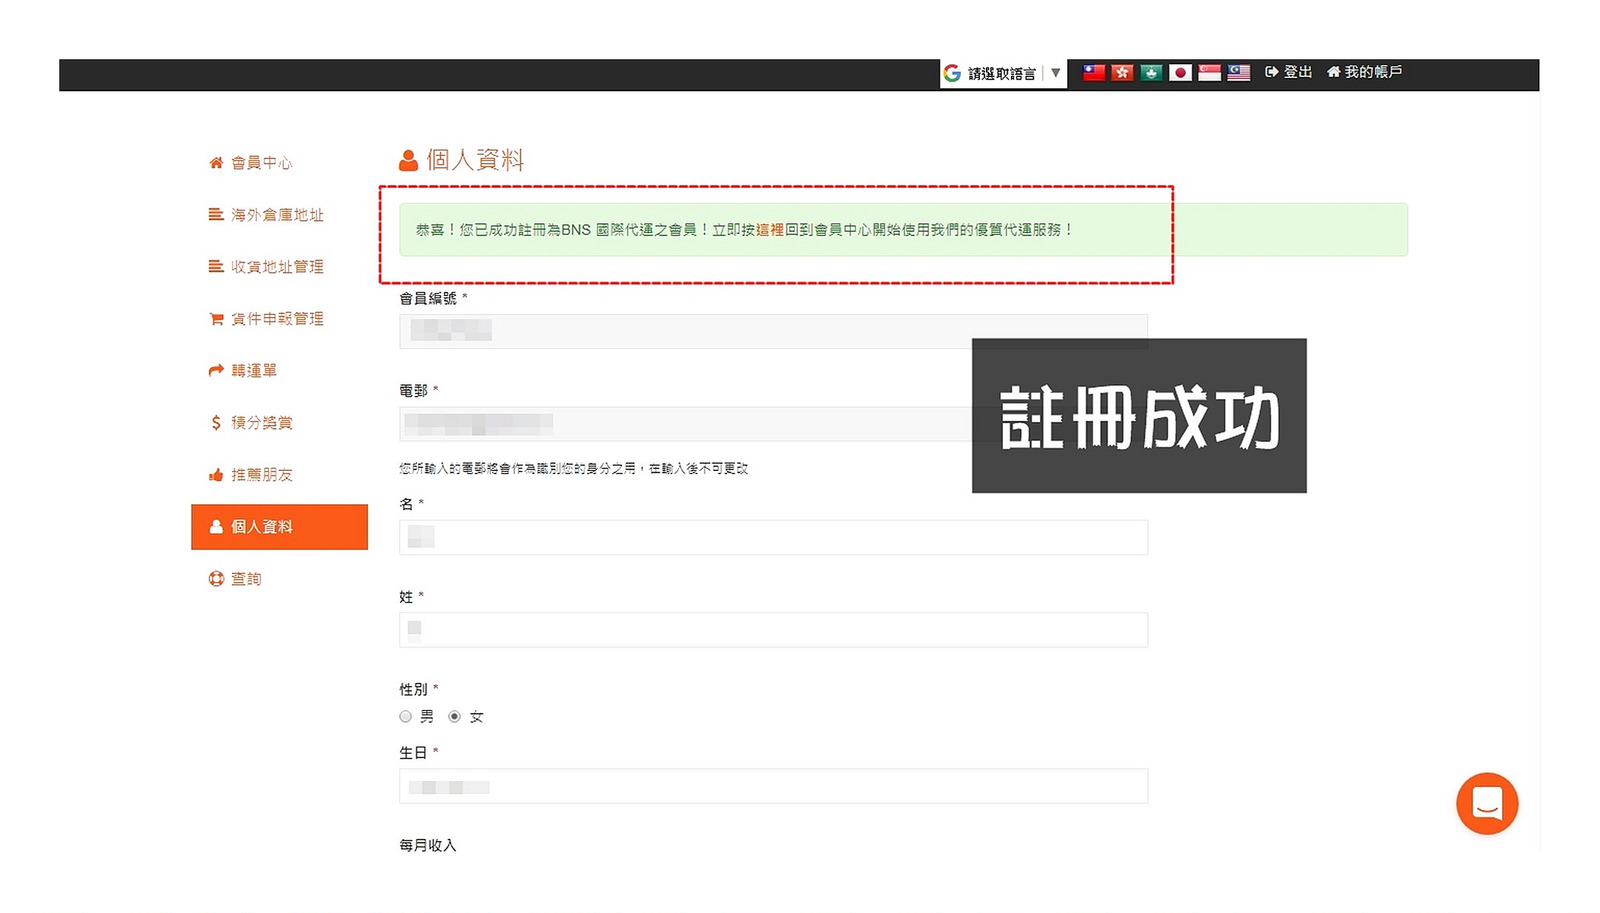This screenshot has width=1600, height=913.
Task: Select the Hong Kong flag icon
Action: click(1122, 72)
